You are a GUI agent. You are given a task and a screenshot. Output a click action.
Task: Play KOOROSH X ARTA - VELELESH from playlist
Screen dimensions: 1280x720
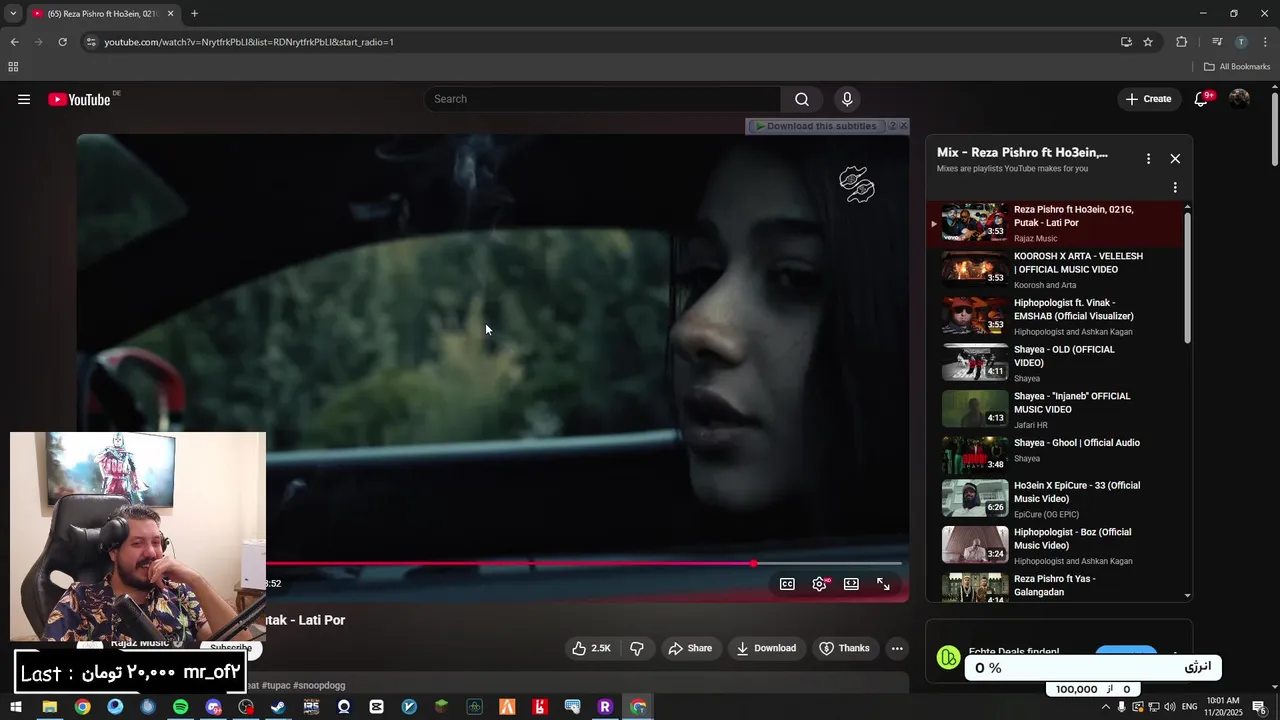1055,270
